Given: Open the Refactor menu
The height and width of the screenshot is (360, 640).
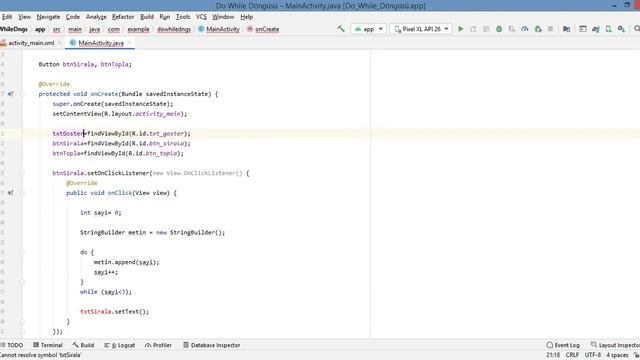Looking at the screenshot, I should click(123, 17).
